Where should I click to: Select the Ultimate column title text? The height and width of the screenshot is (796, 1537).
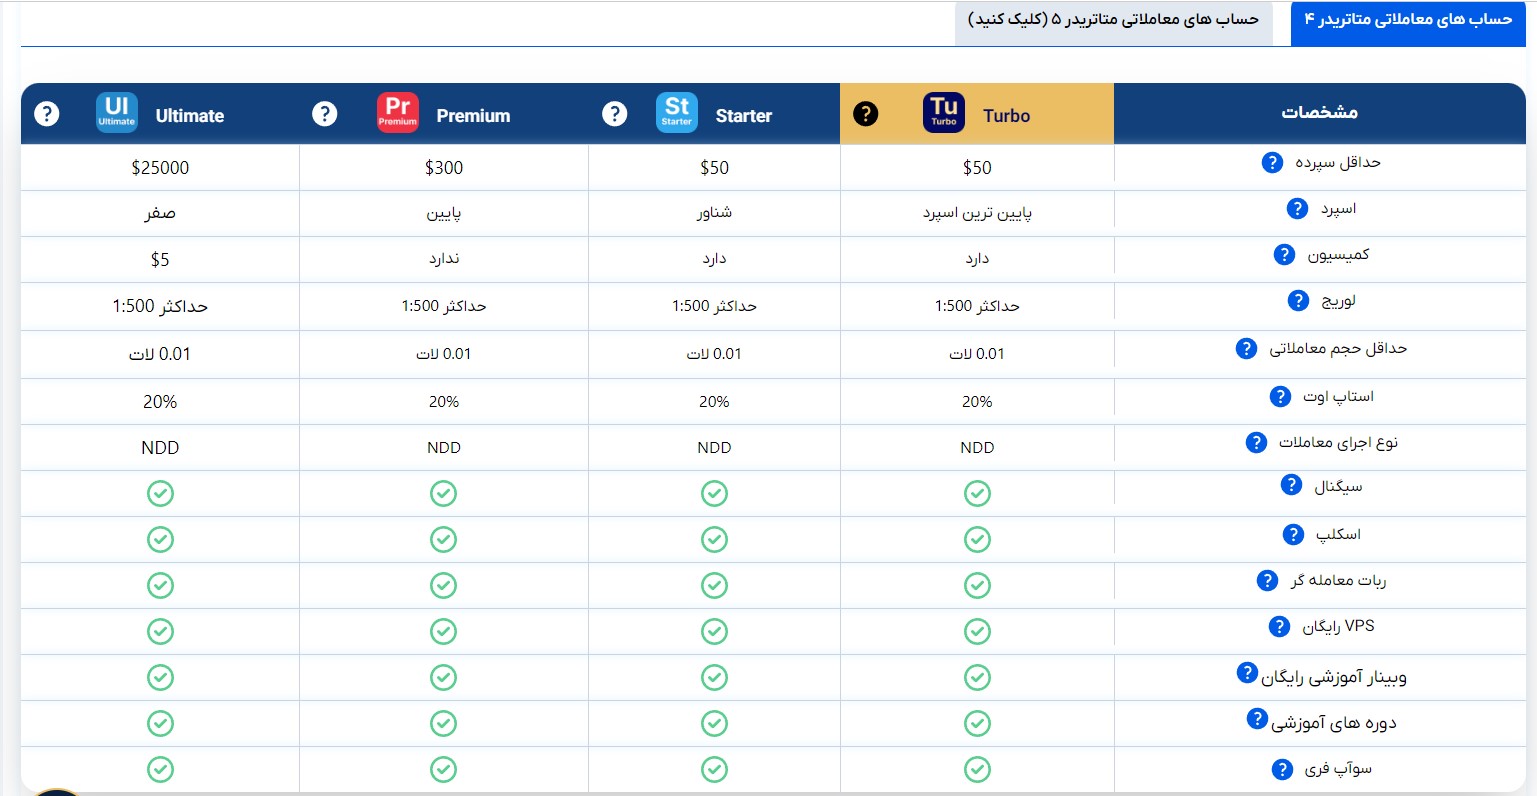coord(190,116)
